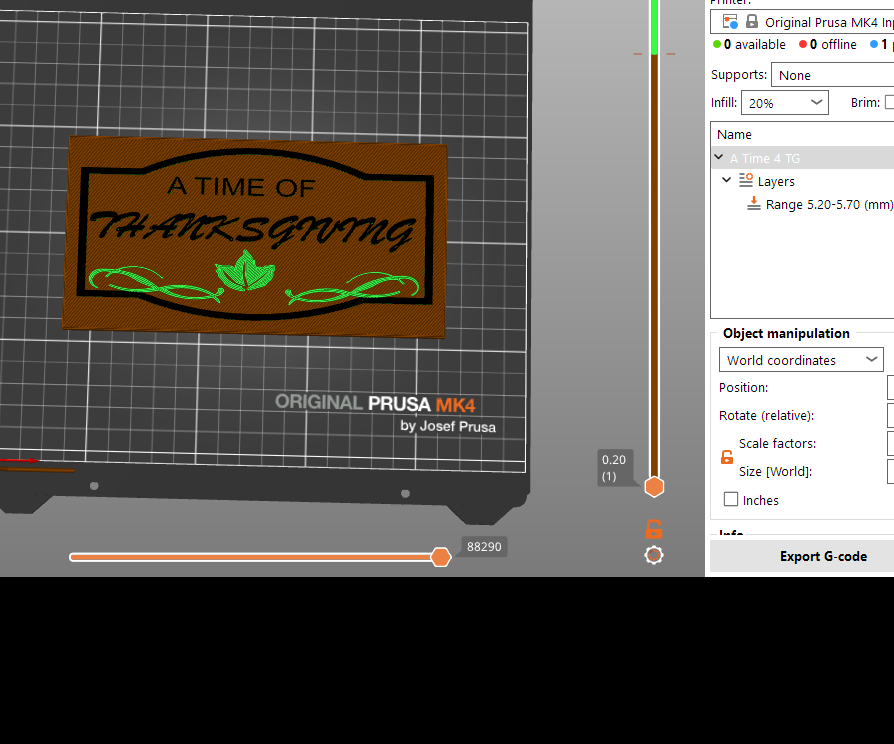894x744 pixels.
Task: Click the printer preset icon beside Original Prusa MK4
Action: pos(730,22)
